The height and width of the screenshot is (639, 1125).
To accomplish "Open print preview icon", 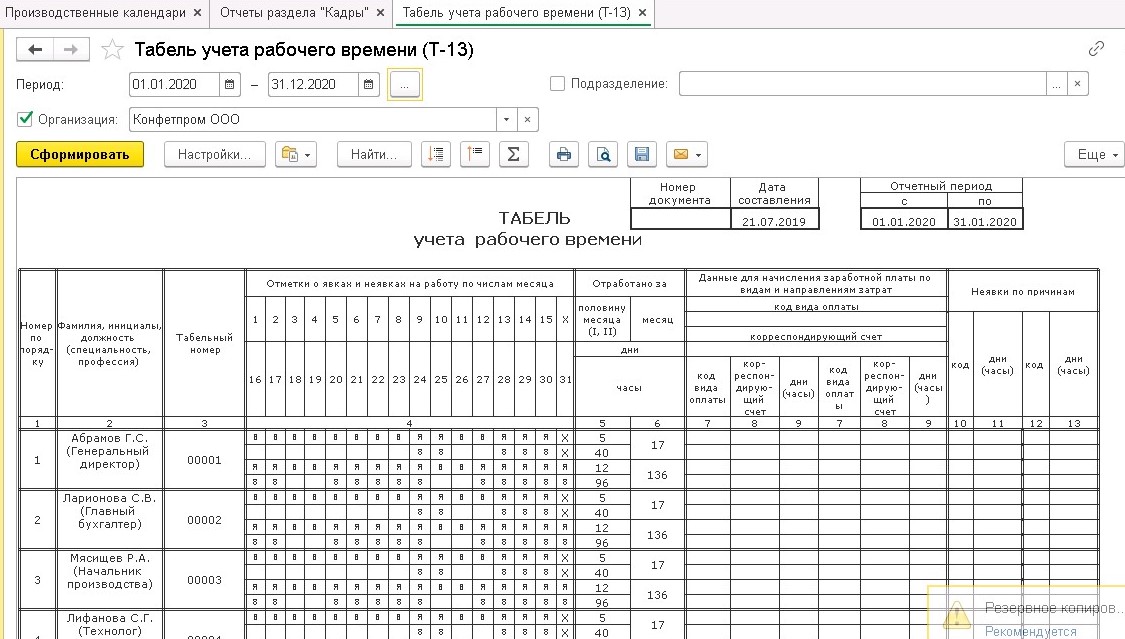I will [603, 154].
